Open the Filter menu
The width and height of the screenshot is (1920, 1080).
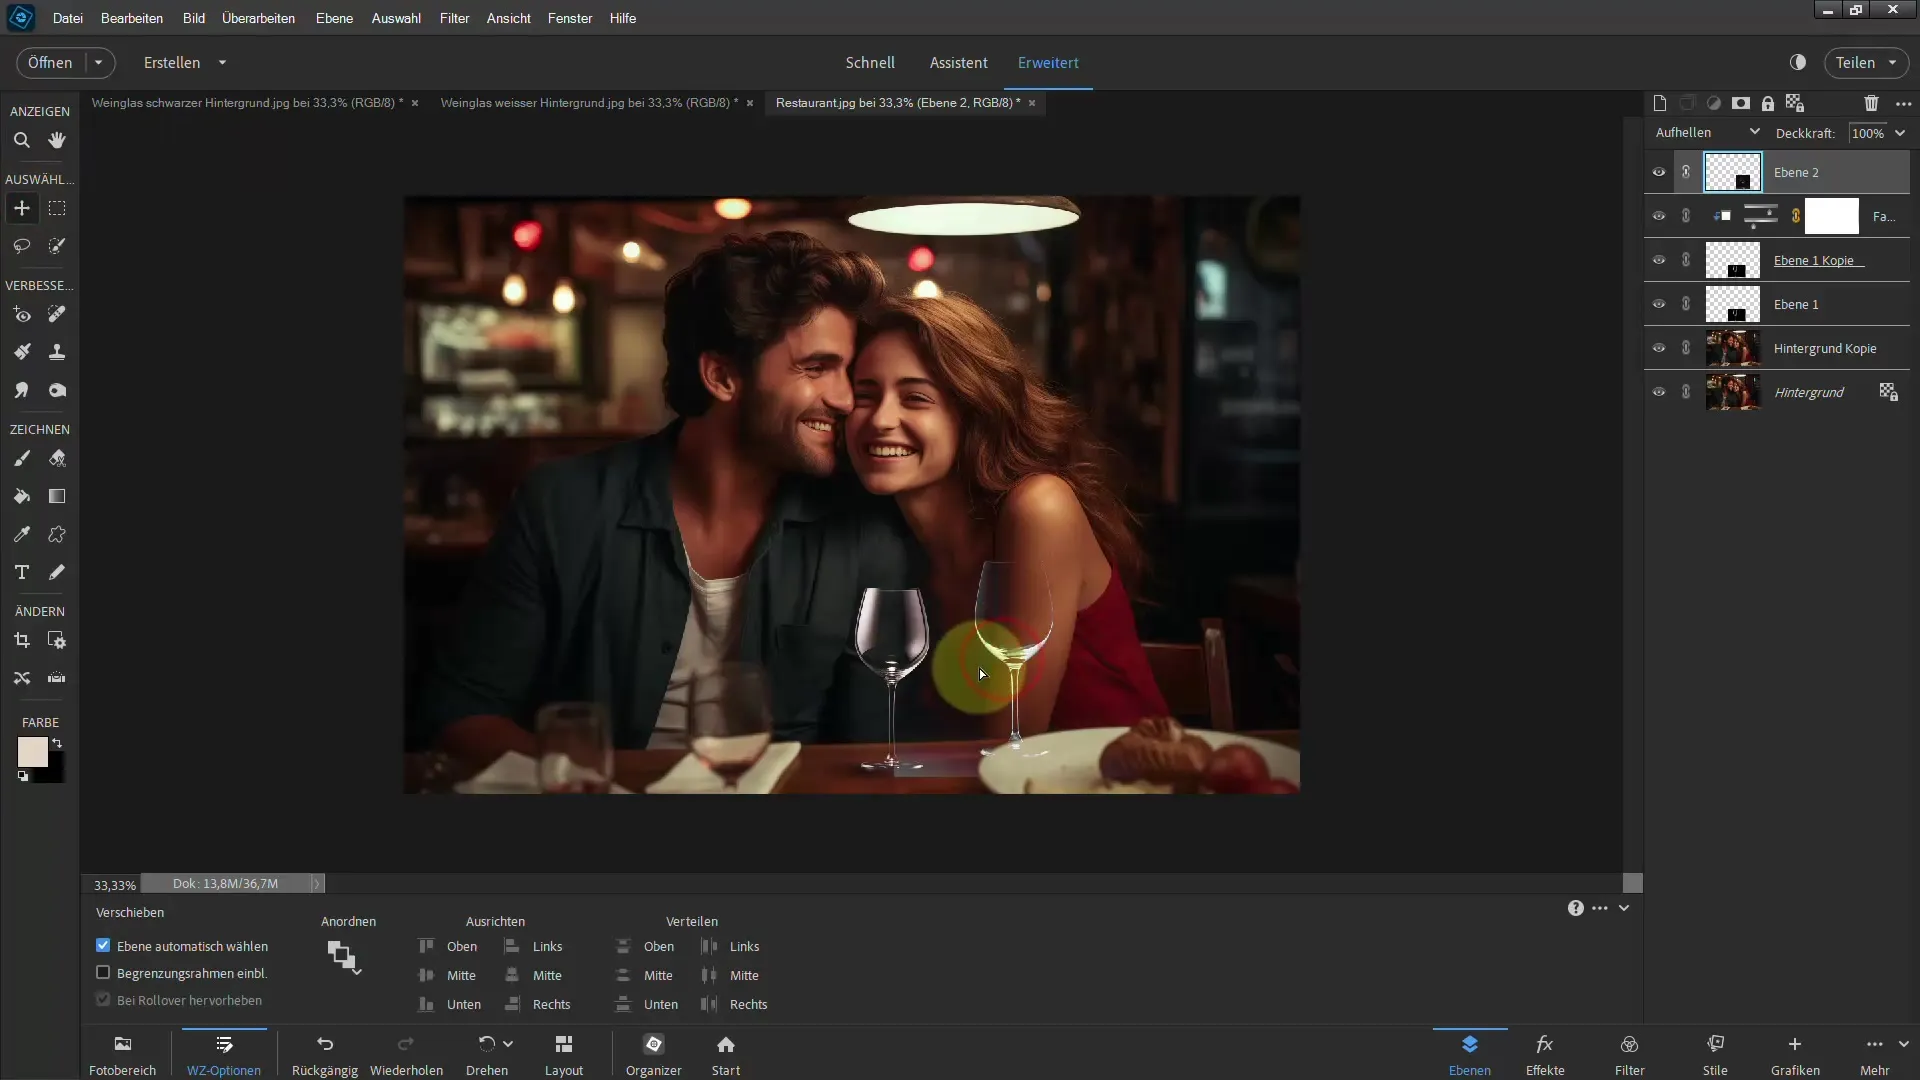click(454, 18)
